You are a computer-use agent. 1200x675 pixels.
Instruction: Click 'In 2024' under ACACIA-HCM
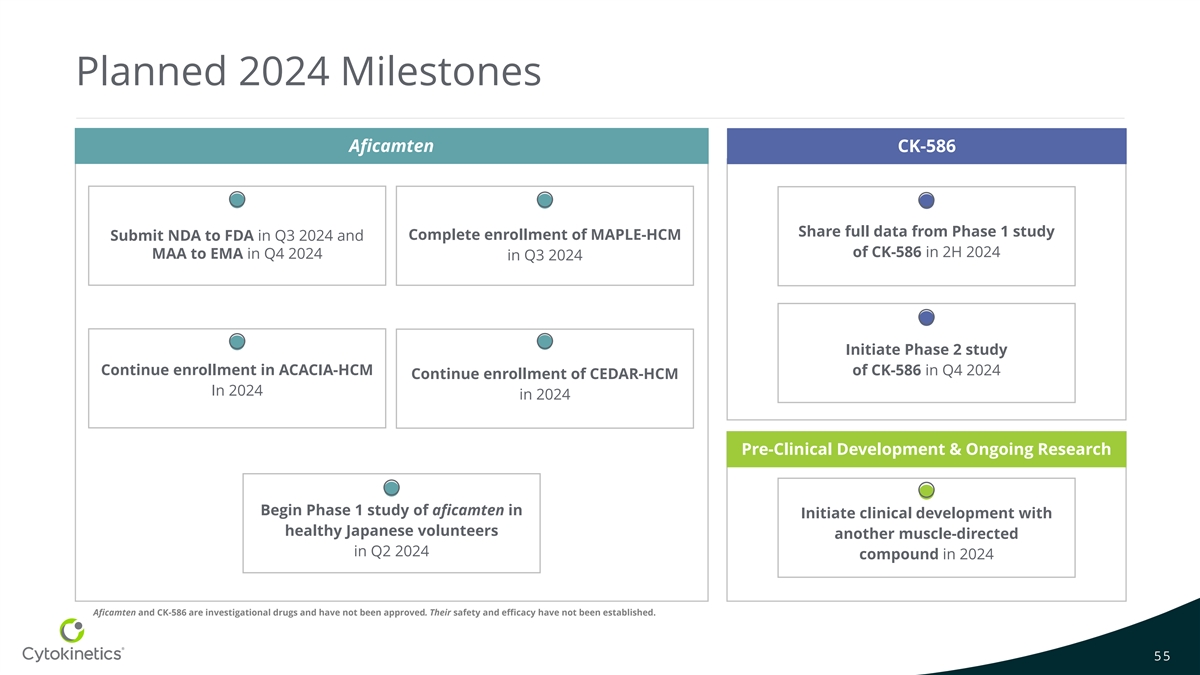(237, 391)
